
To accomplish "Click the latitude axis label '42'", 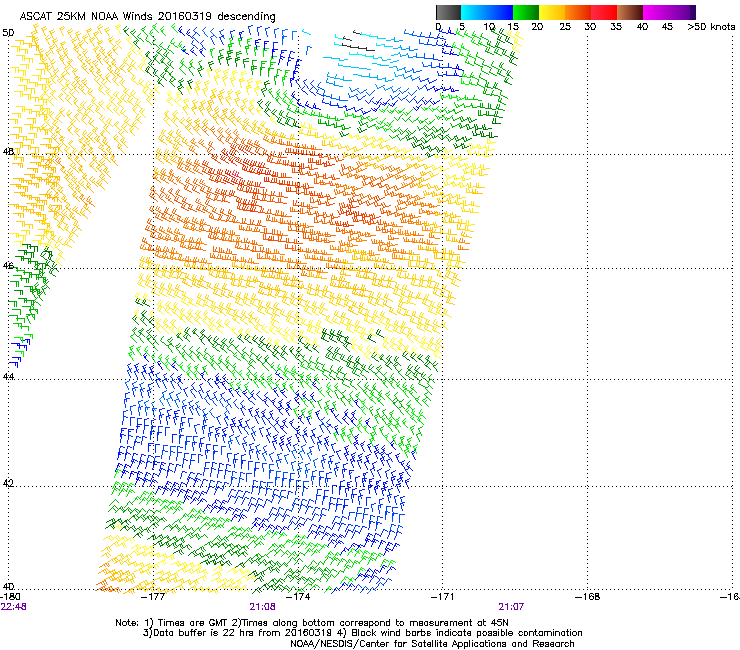I will [8, 483].
